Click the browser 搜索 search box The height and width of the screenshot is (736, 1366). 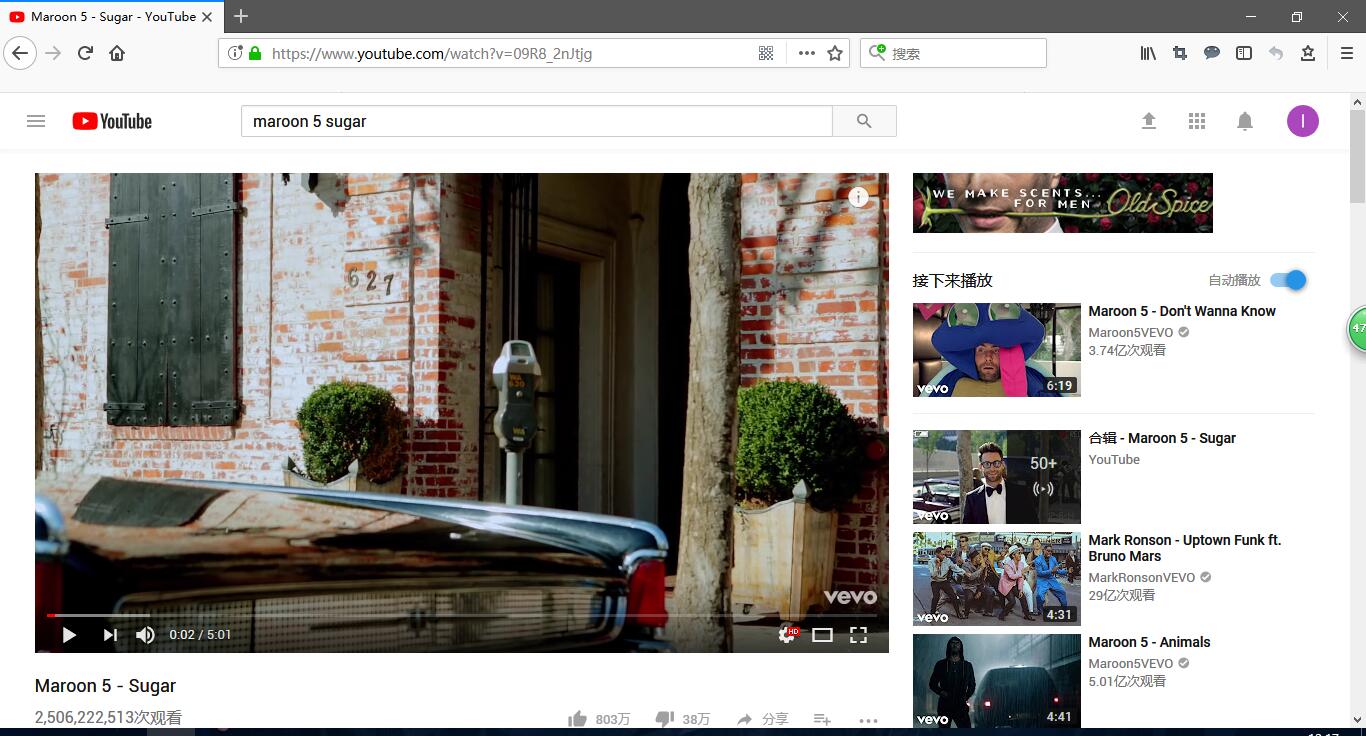coord(953,53)
